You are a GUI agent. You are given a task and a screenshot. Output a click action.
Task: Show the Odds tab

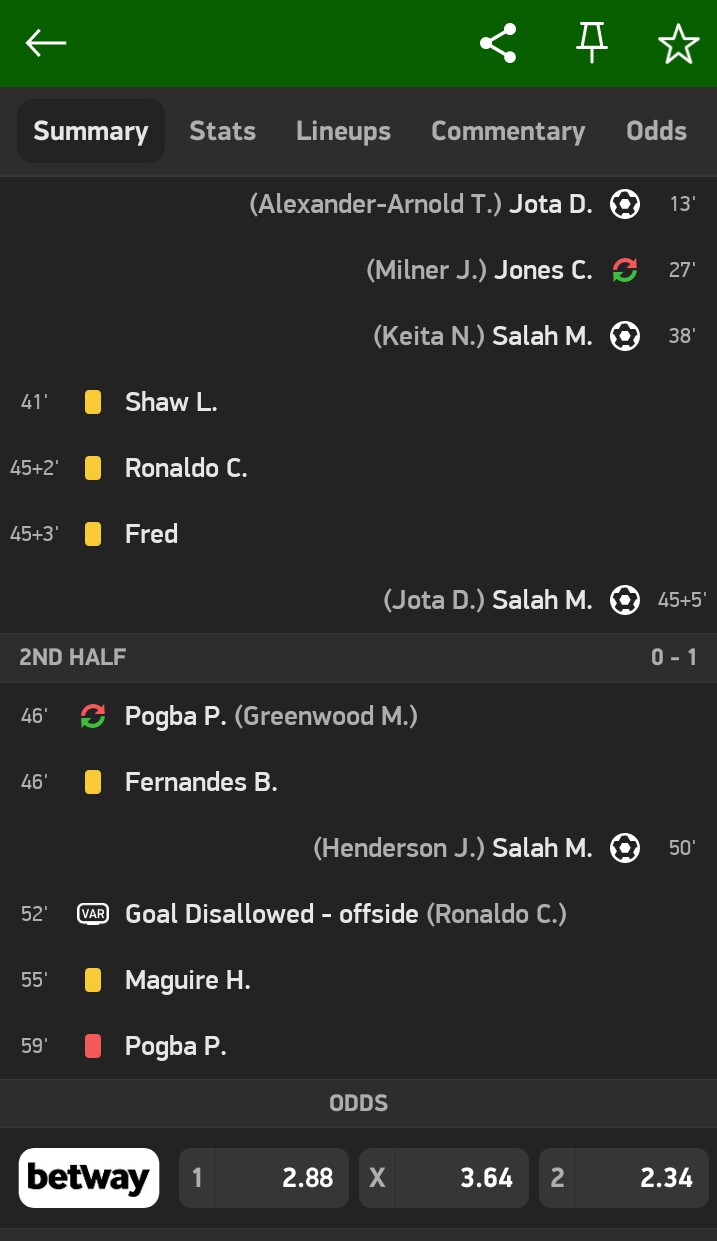[x=656, y=131]
